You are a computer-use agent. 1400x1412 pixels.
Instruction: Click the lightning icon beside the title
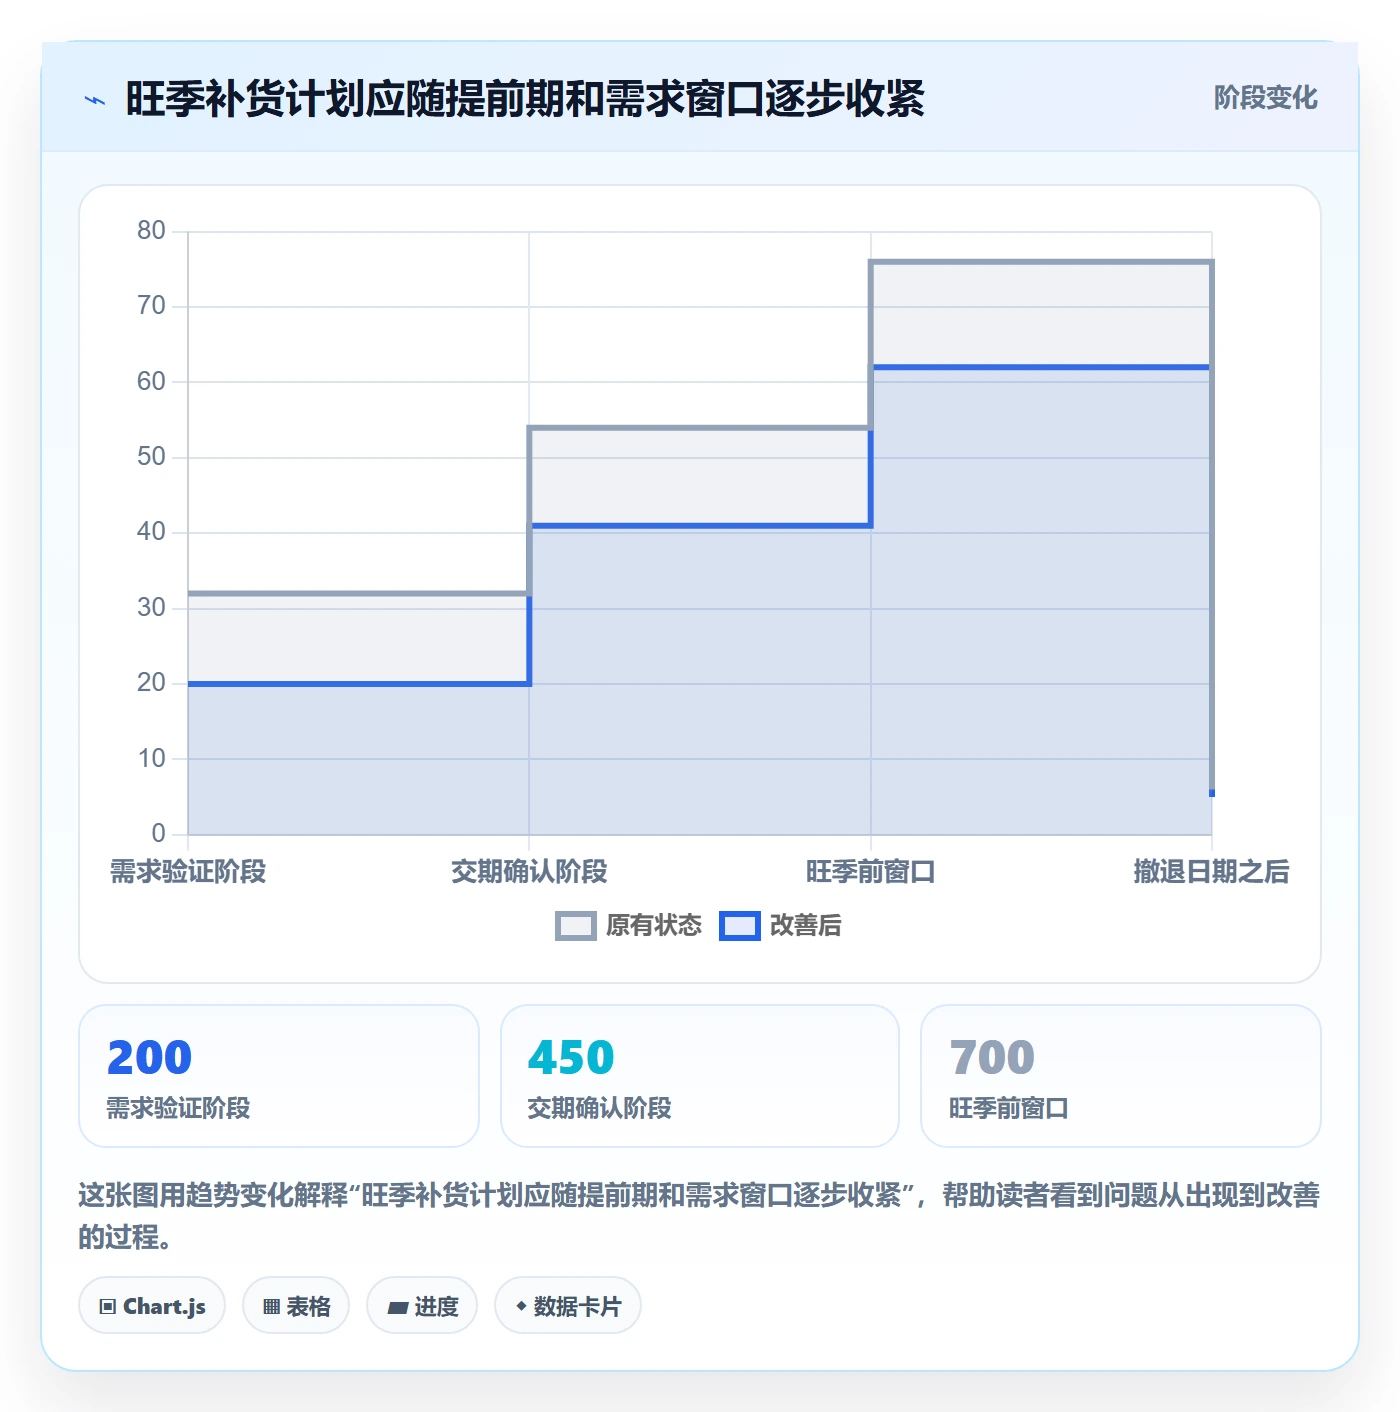[x=95, y=100]
